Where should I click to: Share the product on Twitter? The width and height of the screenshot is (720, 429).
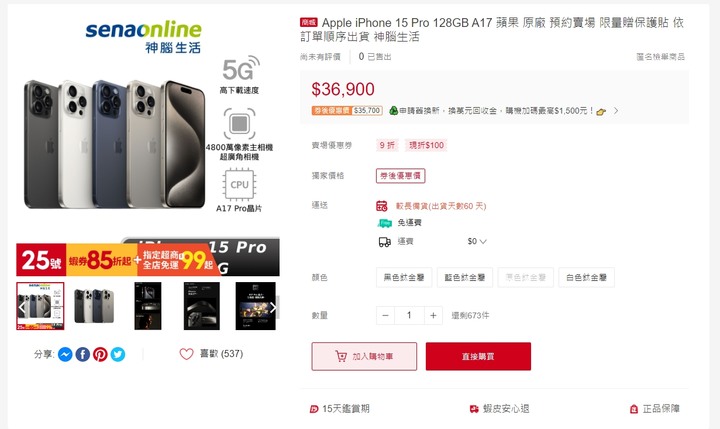tap(118, 354)
